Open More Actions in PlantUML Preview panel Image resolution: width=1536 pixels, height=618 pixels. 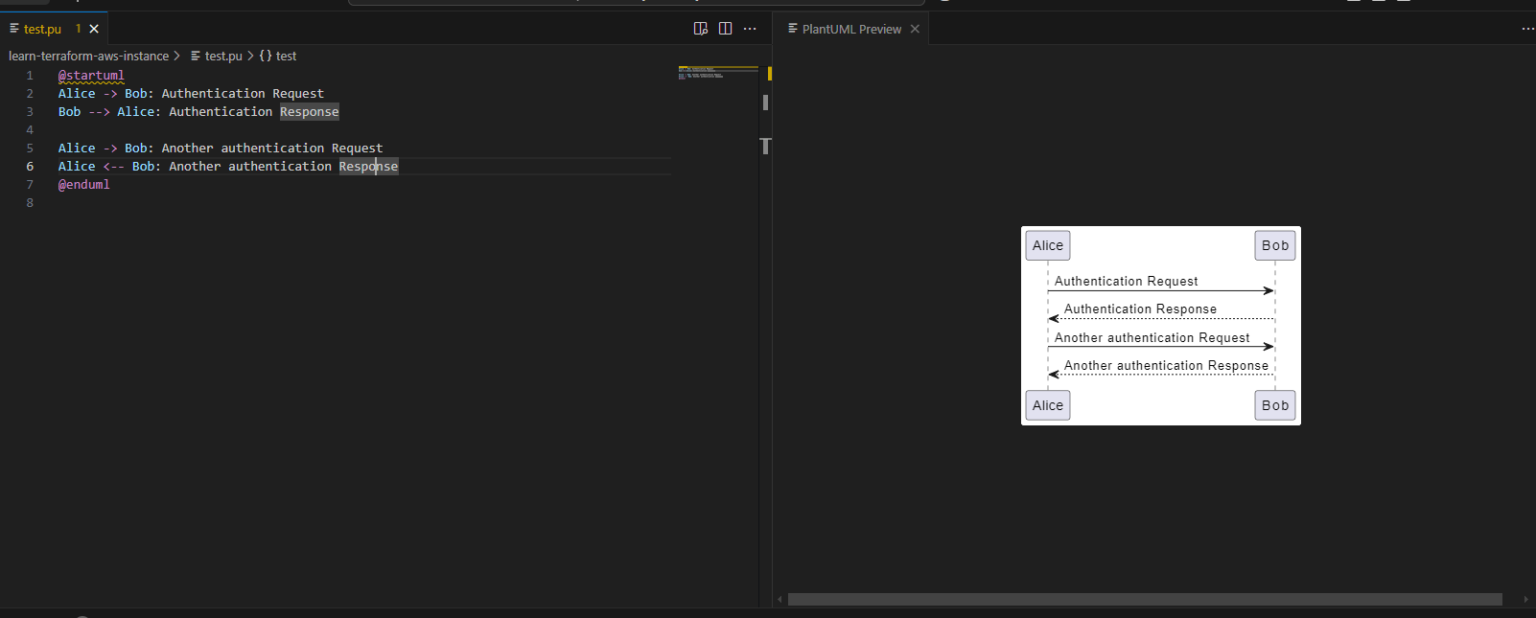tap(1527, 28)
